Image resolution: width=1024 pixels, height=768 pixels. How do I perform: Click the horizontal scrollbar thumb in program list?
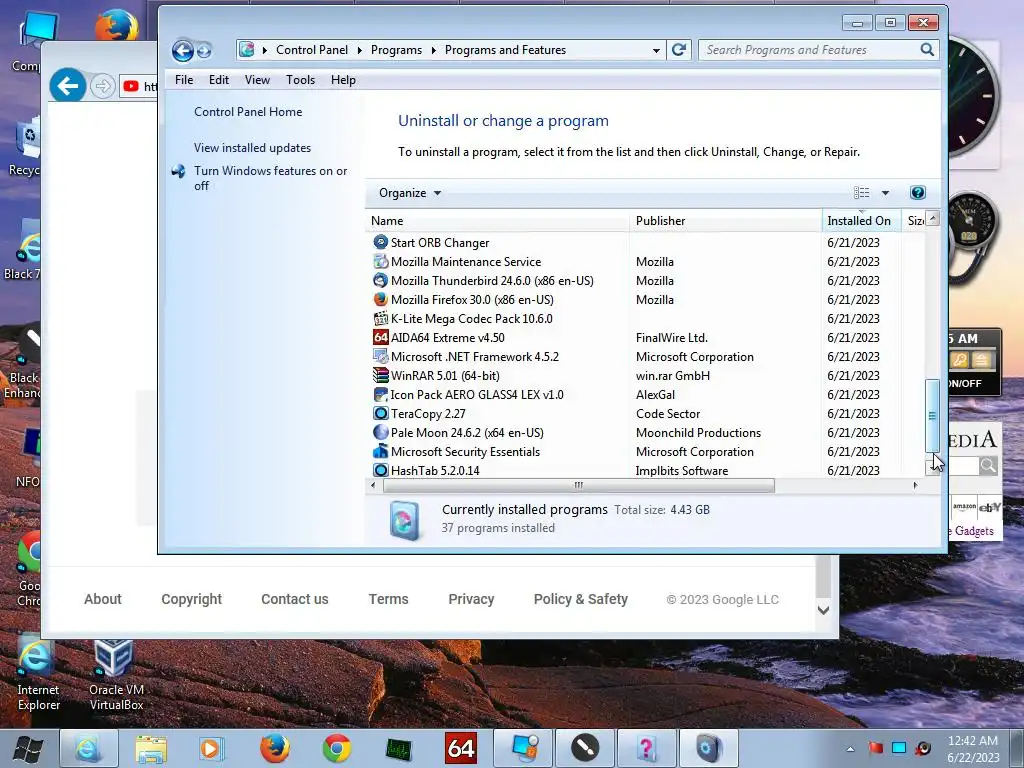579,485
